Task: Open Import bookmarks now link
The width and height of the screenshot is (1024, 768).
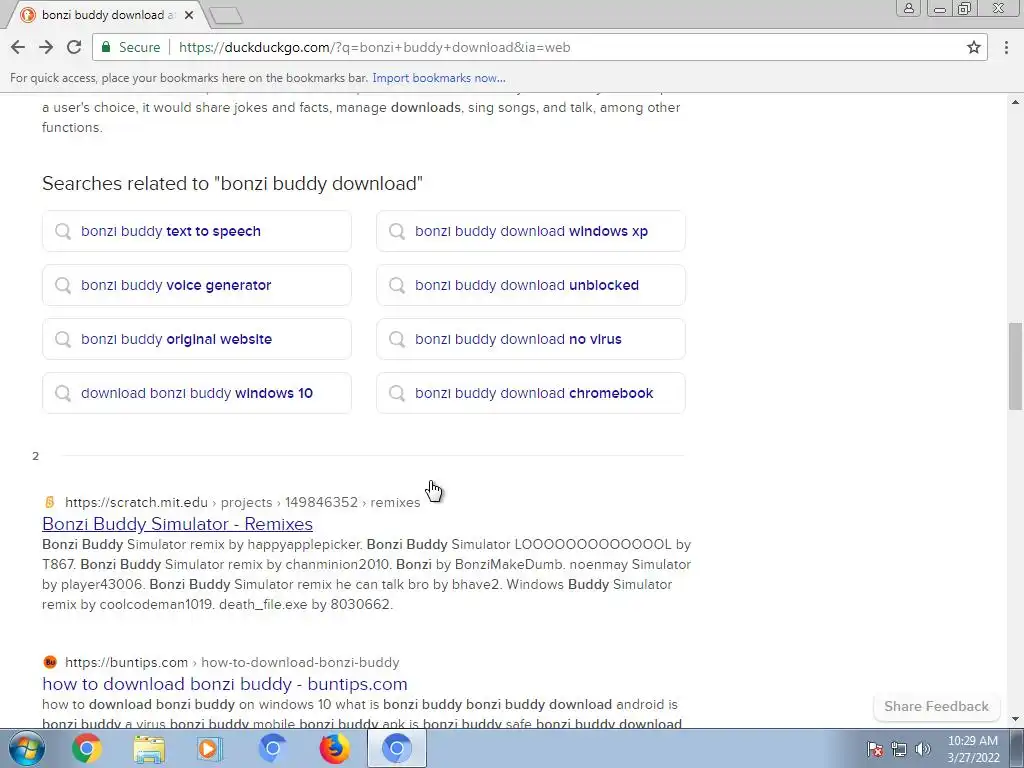Action: (439, 78)
